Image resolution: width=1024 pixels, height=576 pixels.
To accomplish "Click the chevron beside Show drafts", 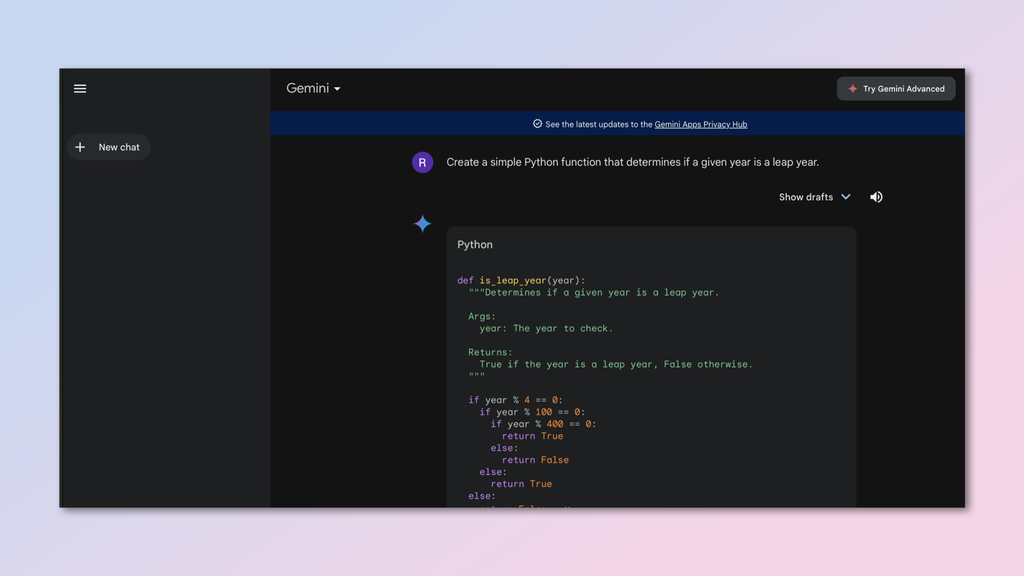I will click(846, 196).
